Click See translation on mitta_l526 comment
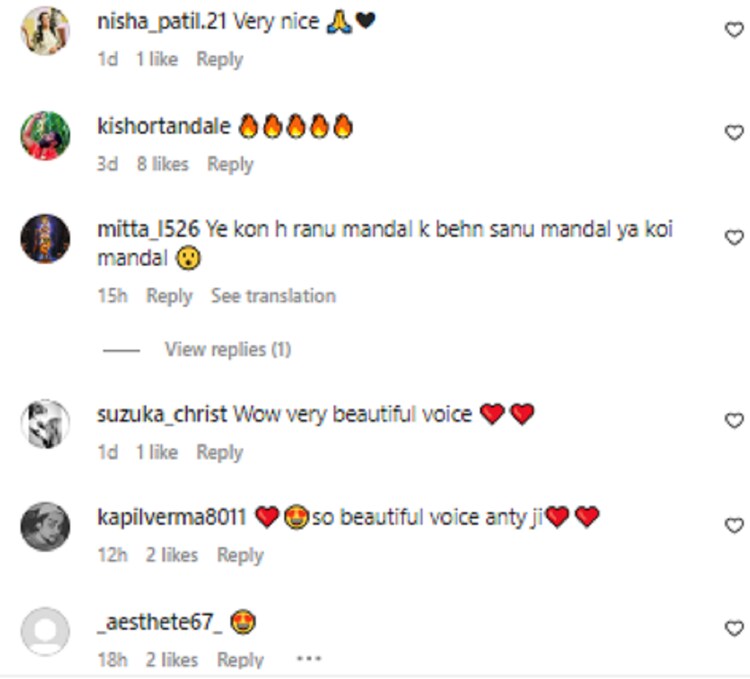Viewport: 750px width, 679px height. [x=273, y=296]
